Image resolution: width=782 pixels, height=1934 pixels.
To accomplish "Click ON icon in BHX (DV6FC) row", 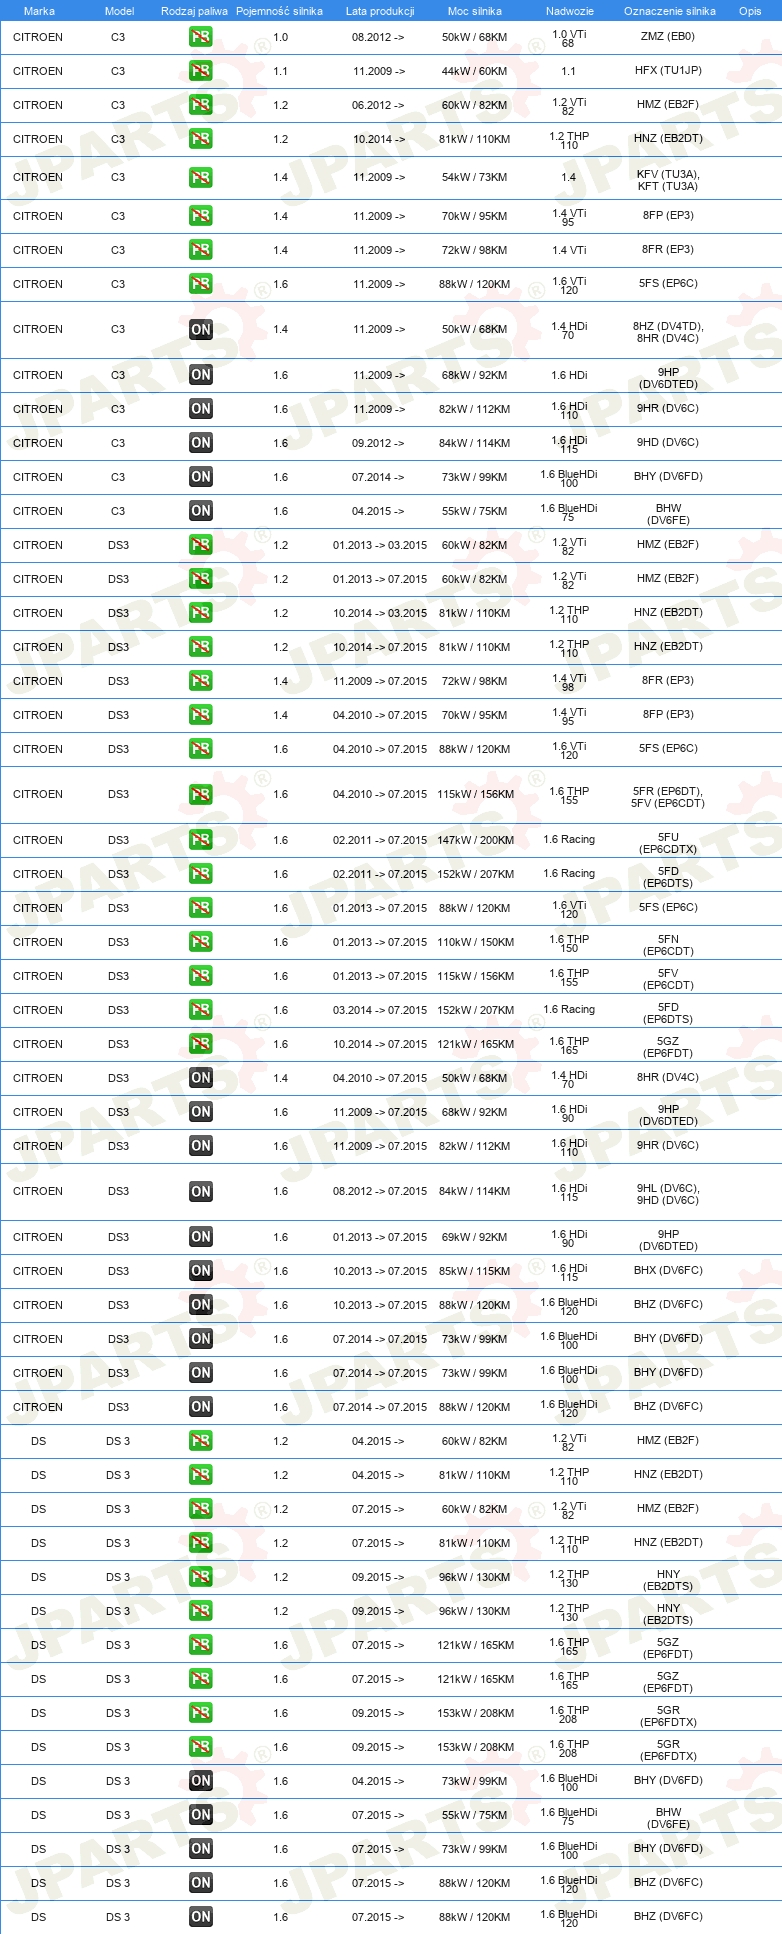I will [x=201, y=1271].
